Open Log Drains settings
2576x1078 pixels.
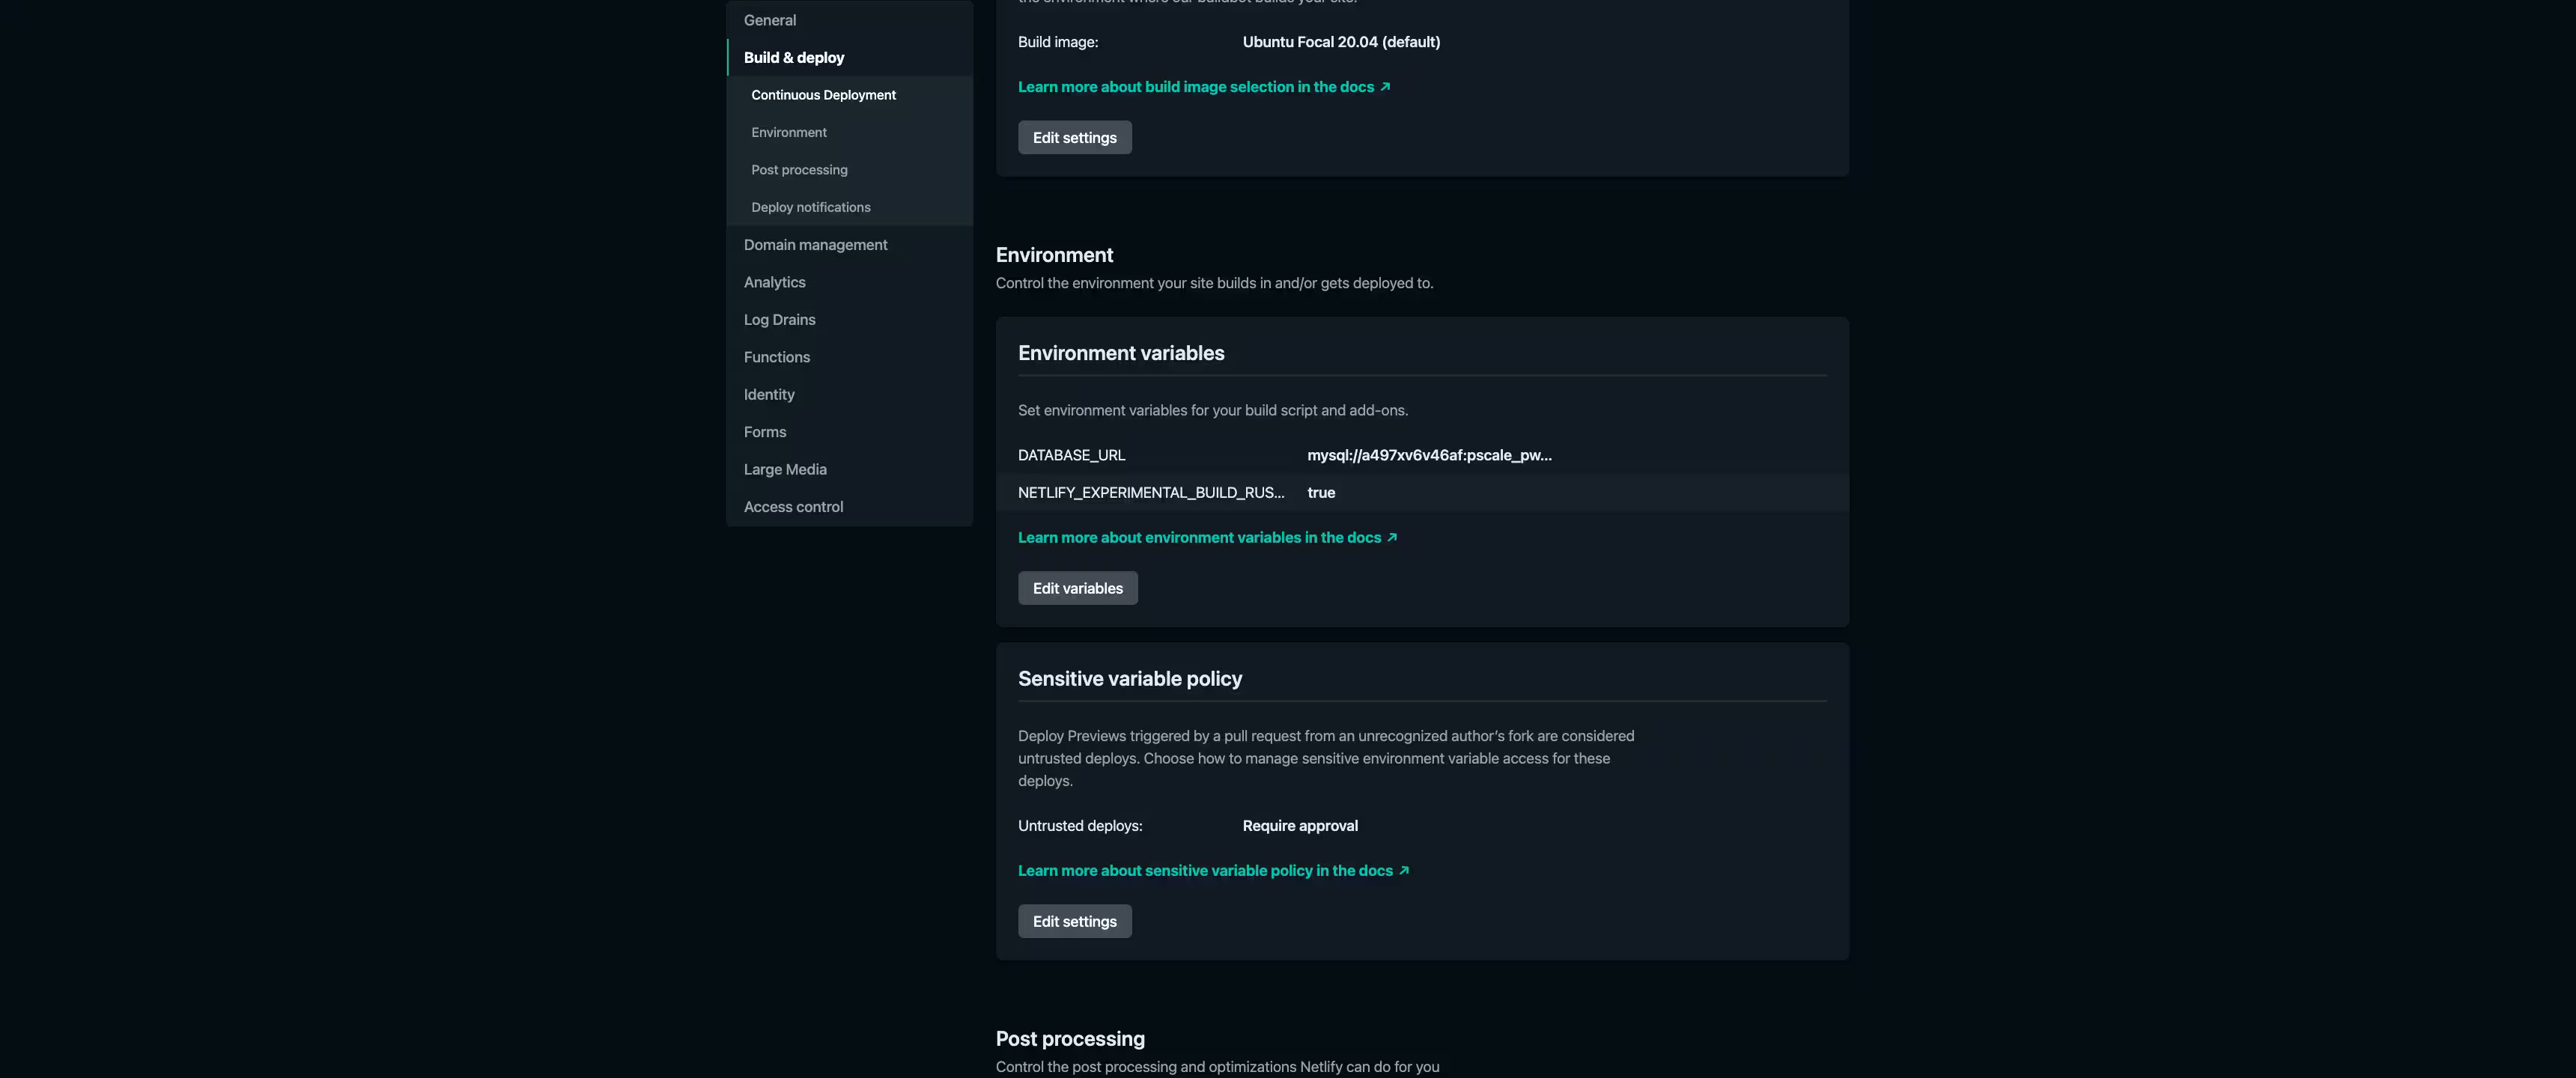779,320
